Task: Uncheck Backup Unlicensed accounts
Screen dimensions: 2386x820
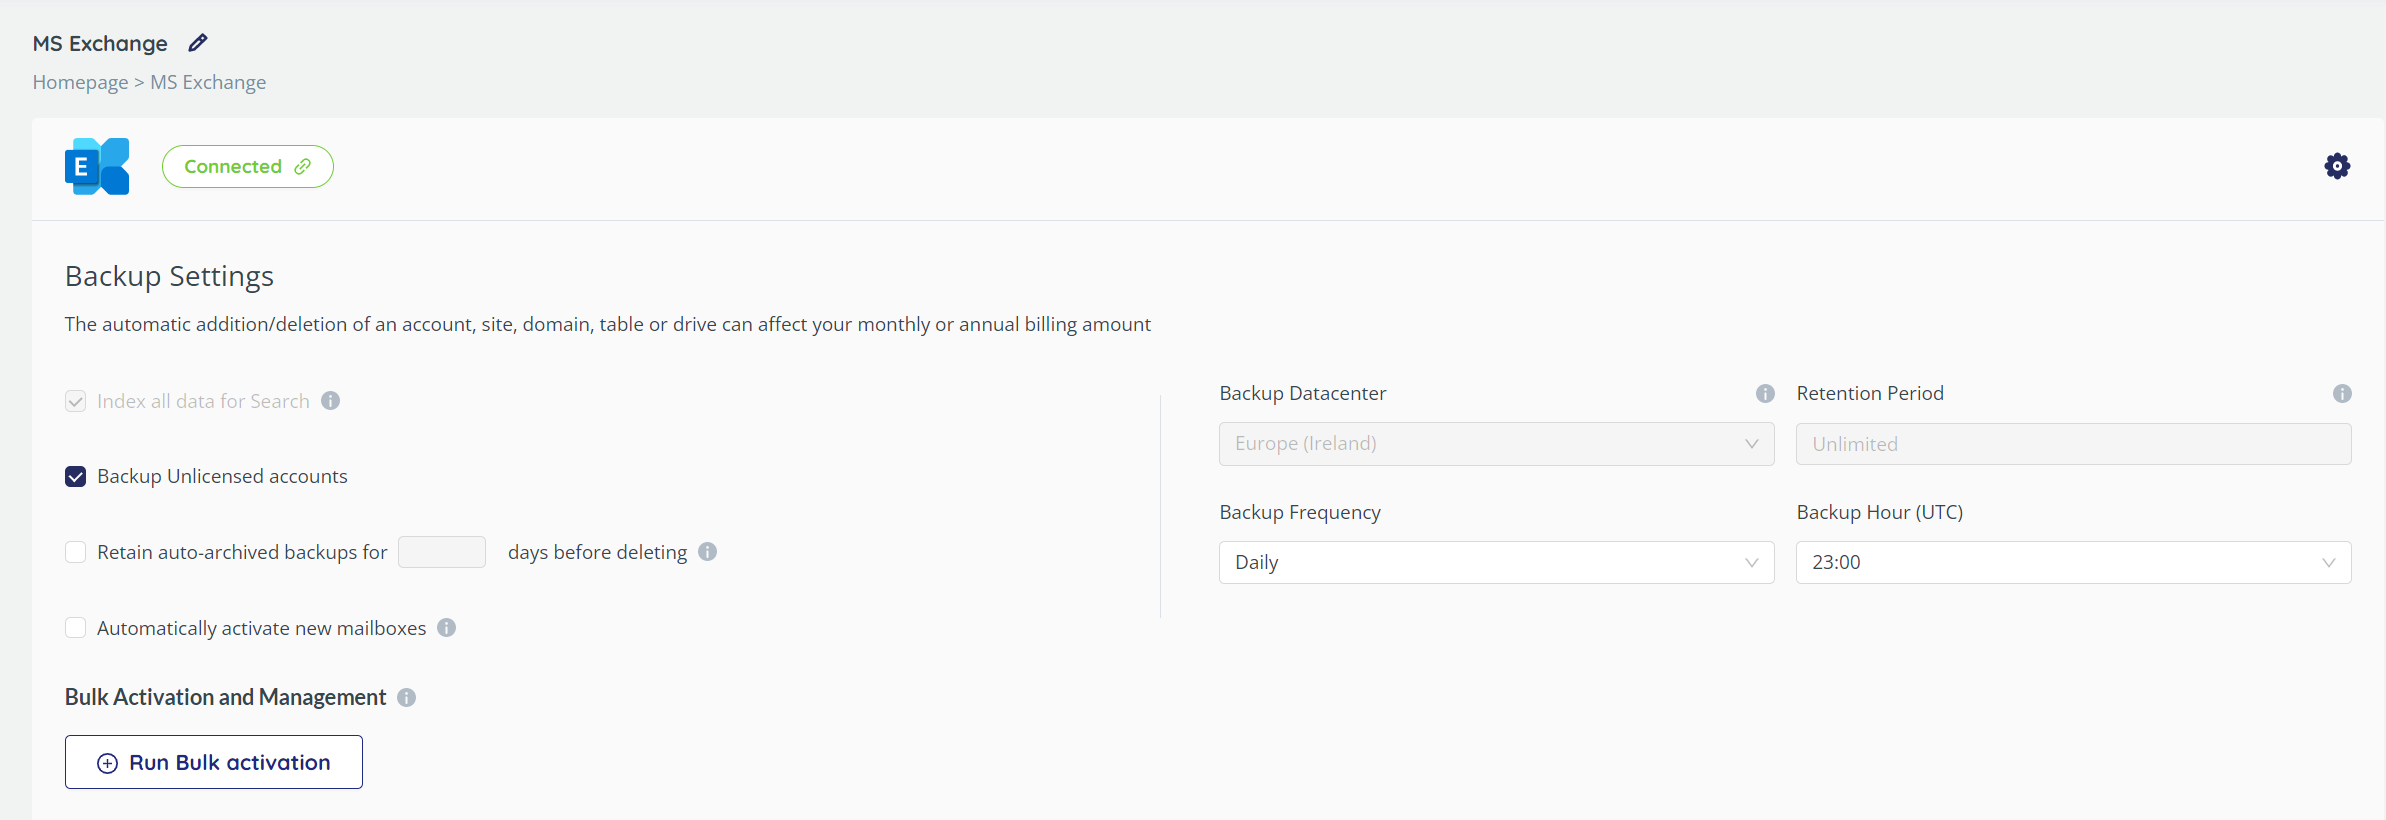Action: [x=75, y=477]
